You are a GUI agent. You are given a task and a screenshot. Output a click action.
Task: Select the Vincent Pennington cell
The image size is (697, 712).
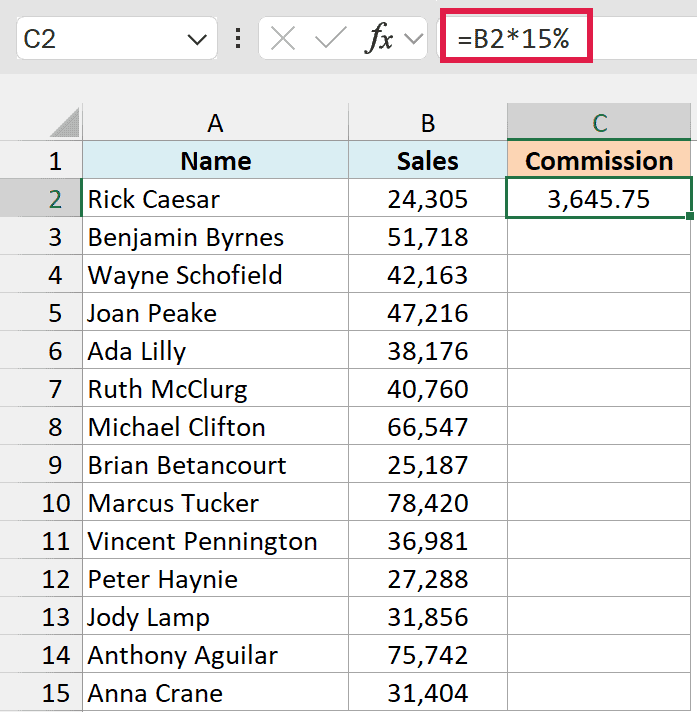pos(215,540)
